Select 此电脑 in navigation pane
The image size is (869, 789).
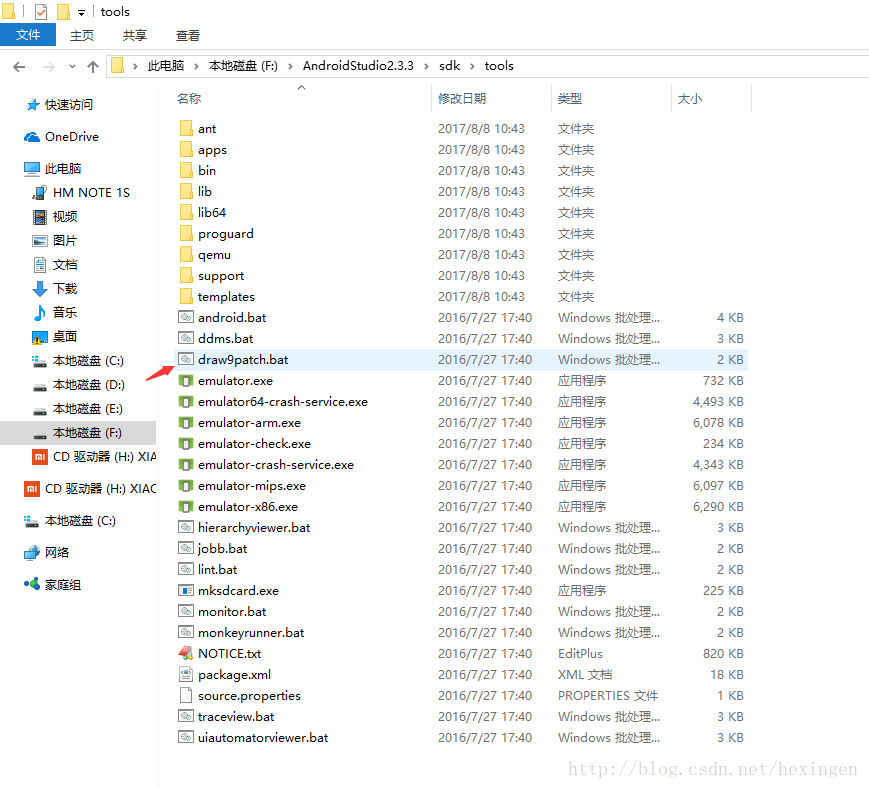tap(63, 168)
